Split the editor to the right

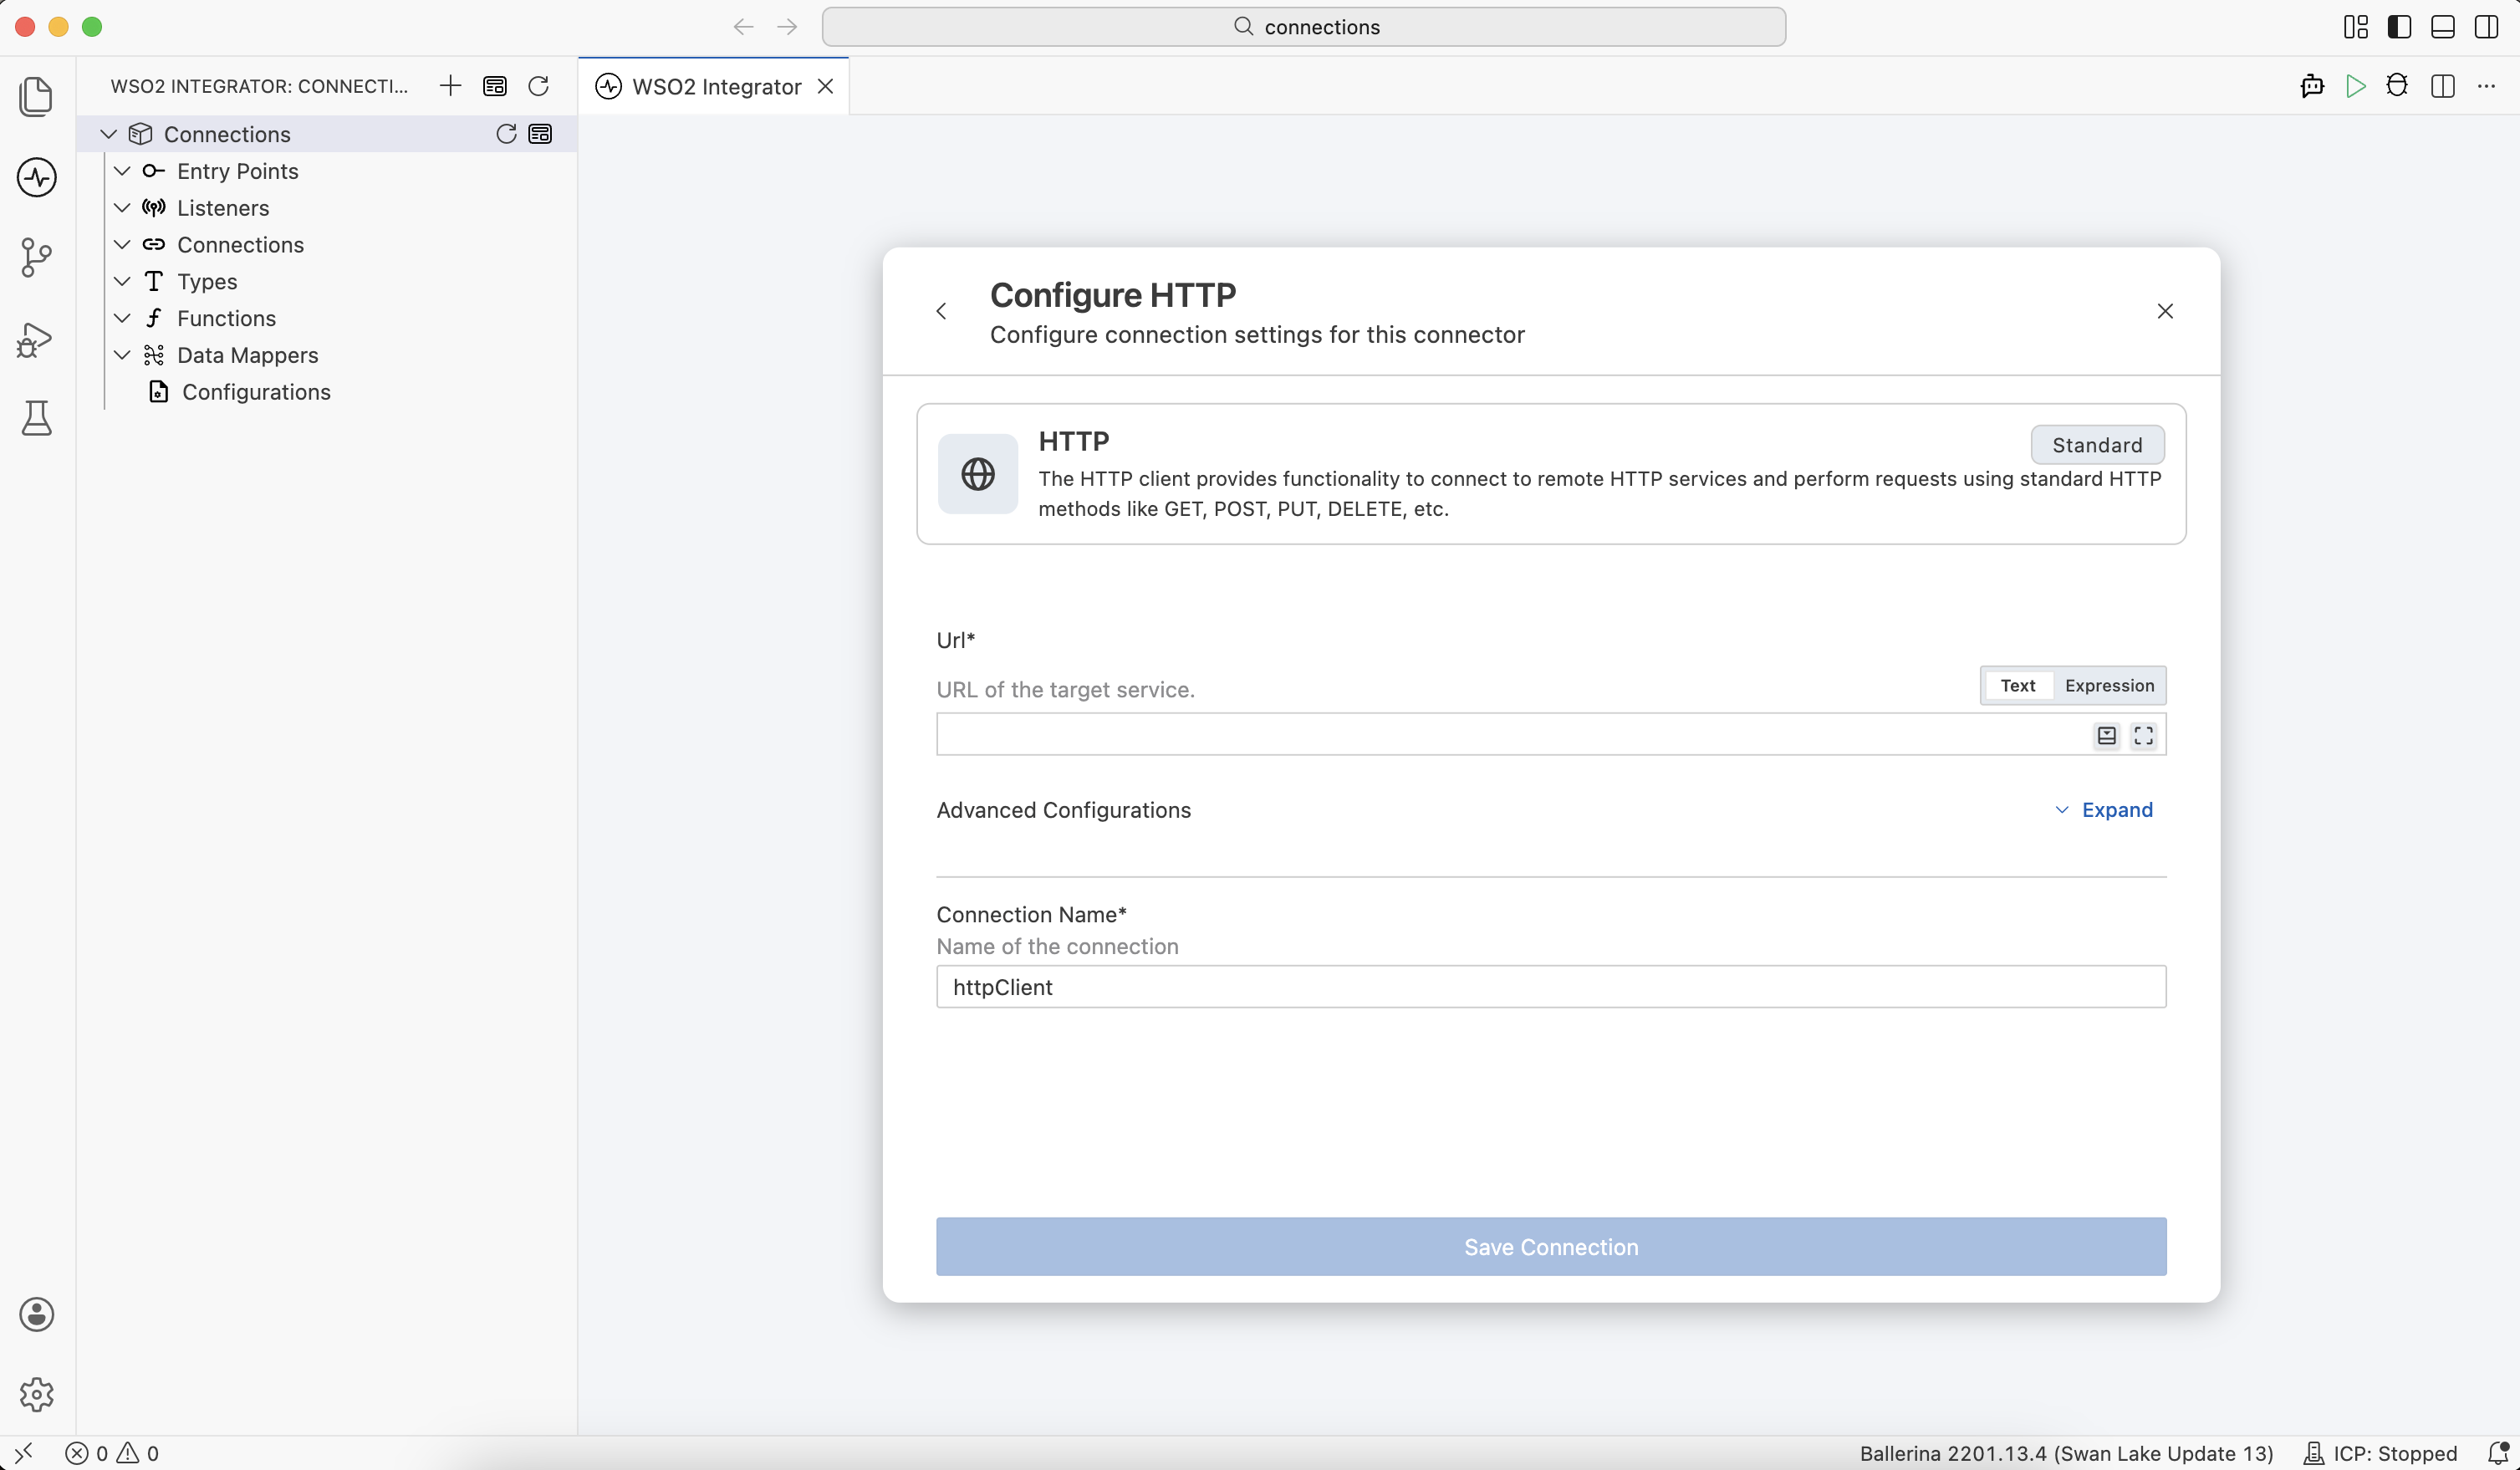(x=2442, y=86)
